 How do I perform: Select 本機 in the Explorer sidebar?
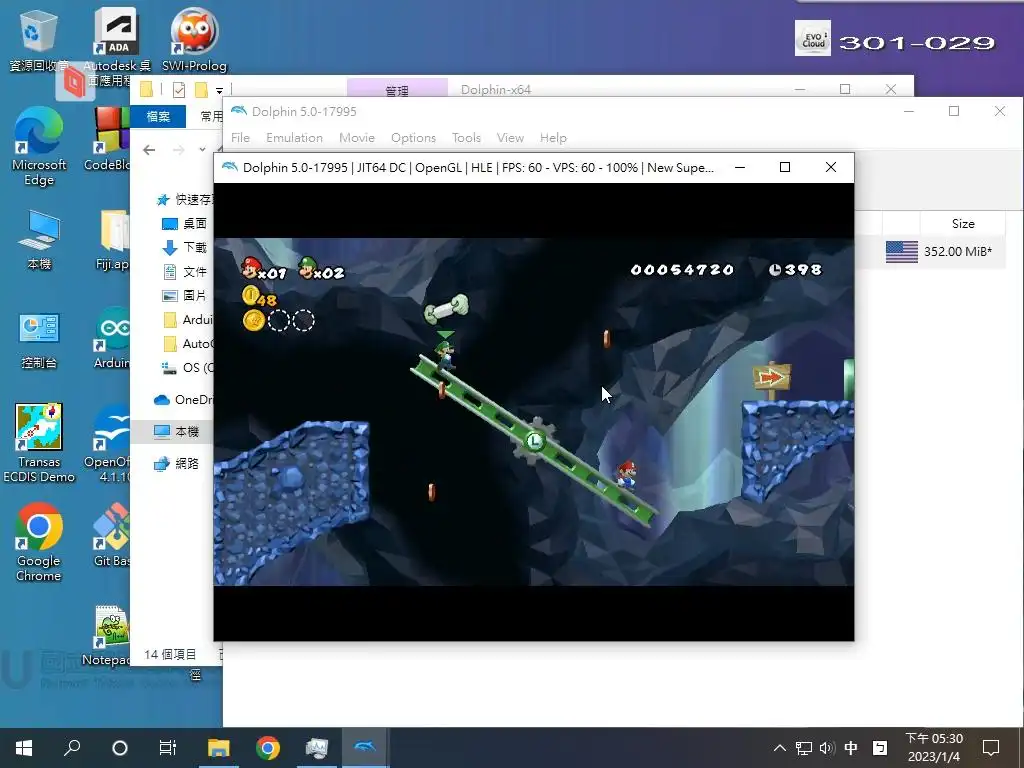[x=176, y=432]
